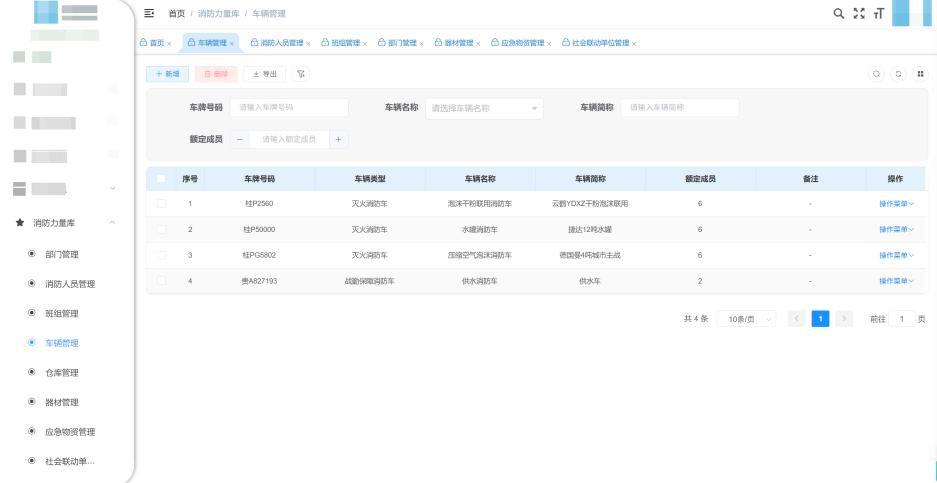Image resolution: width=937 pixels, height=483 pixels.
Task: Toggle fullscreen mode icon
Action: coord(860,12)
